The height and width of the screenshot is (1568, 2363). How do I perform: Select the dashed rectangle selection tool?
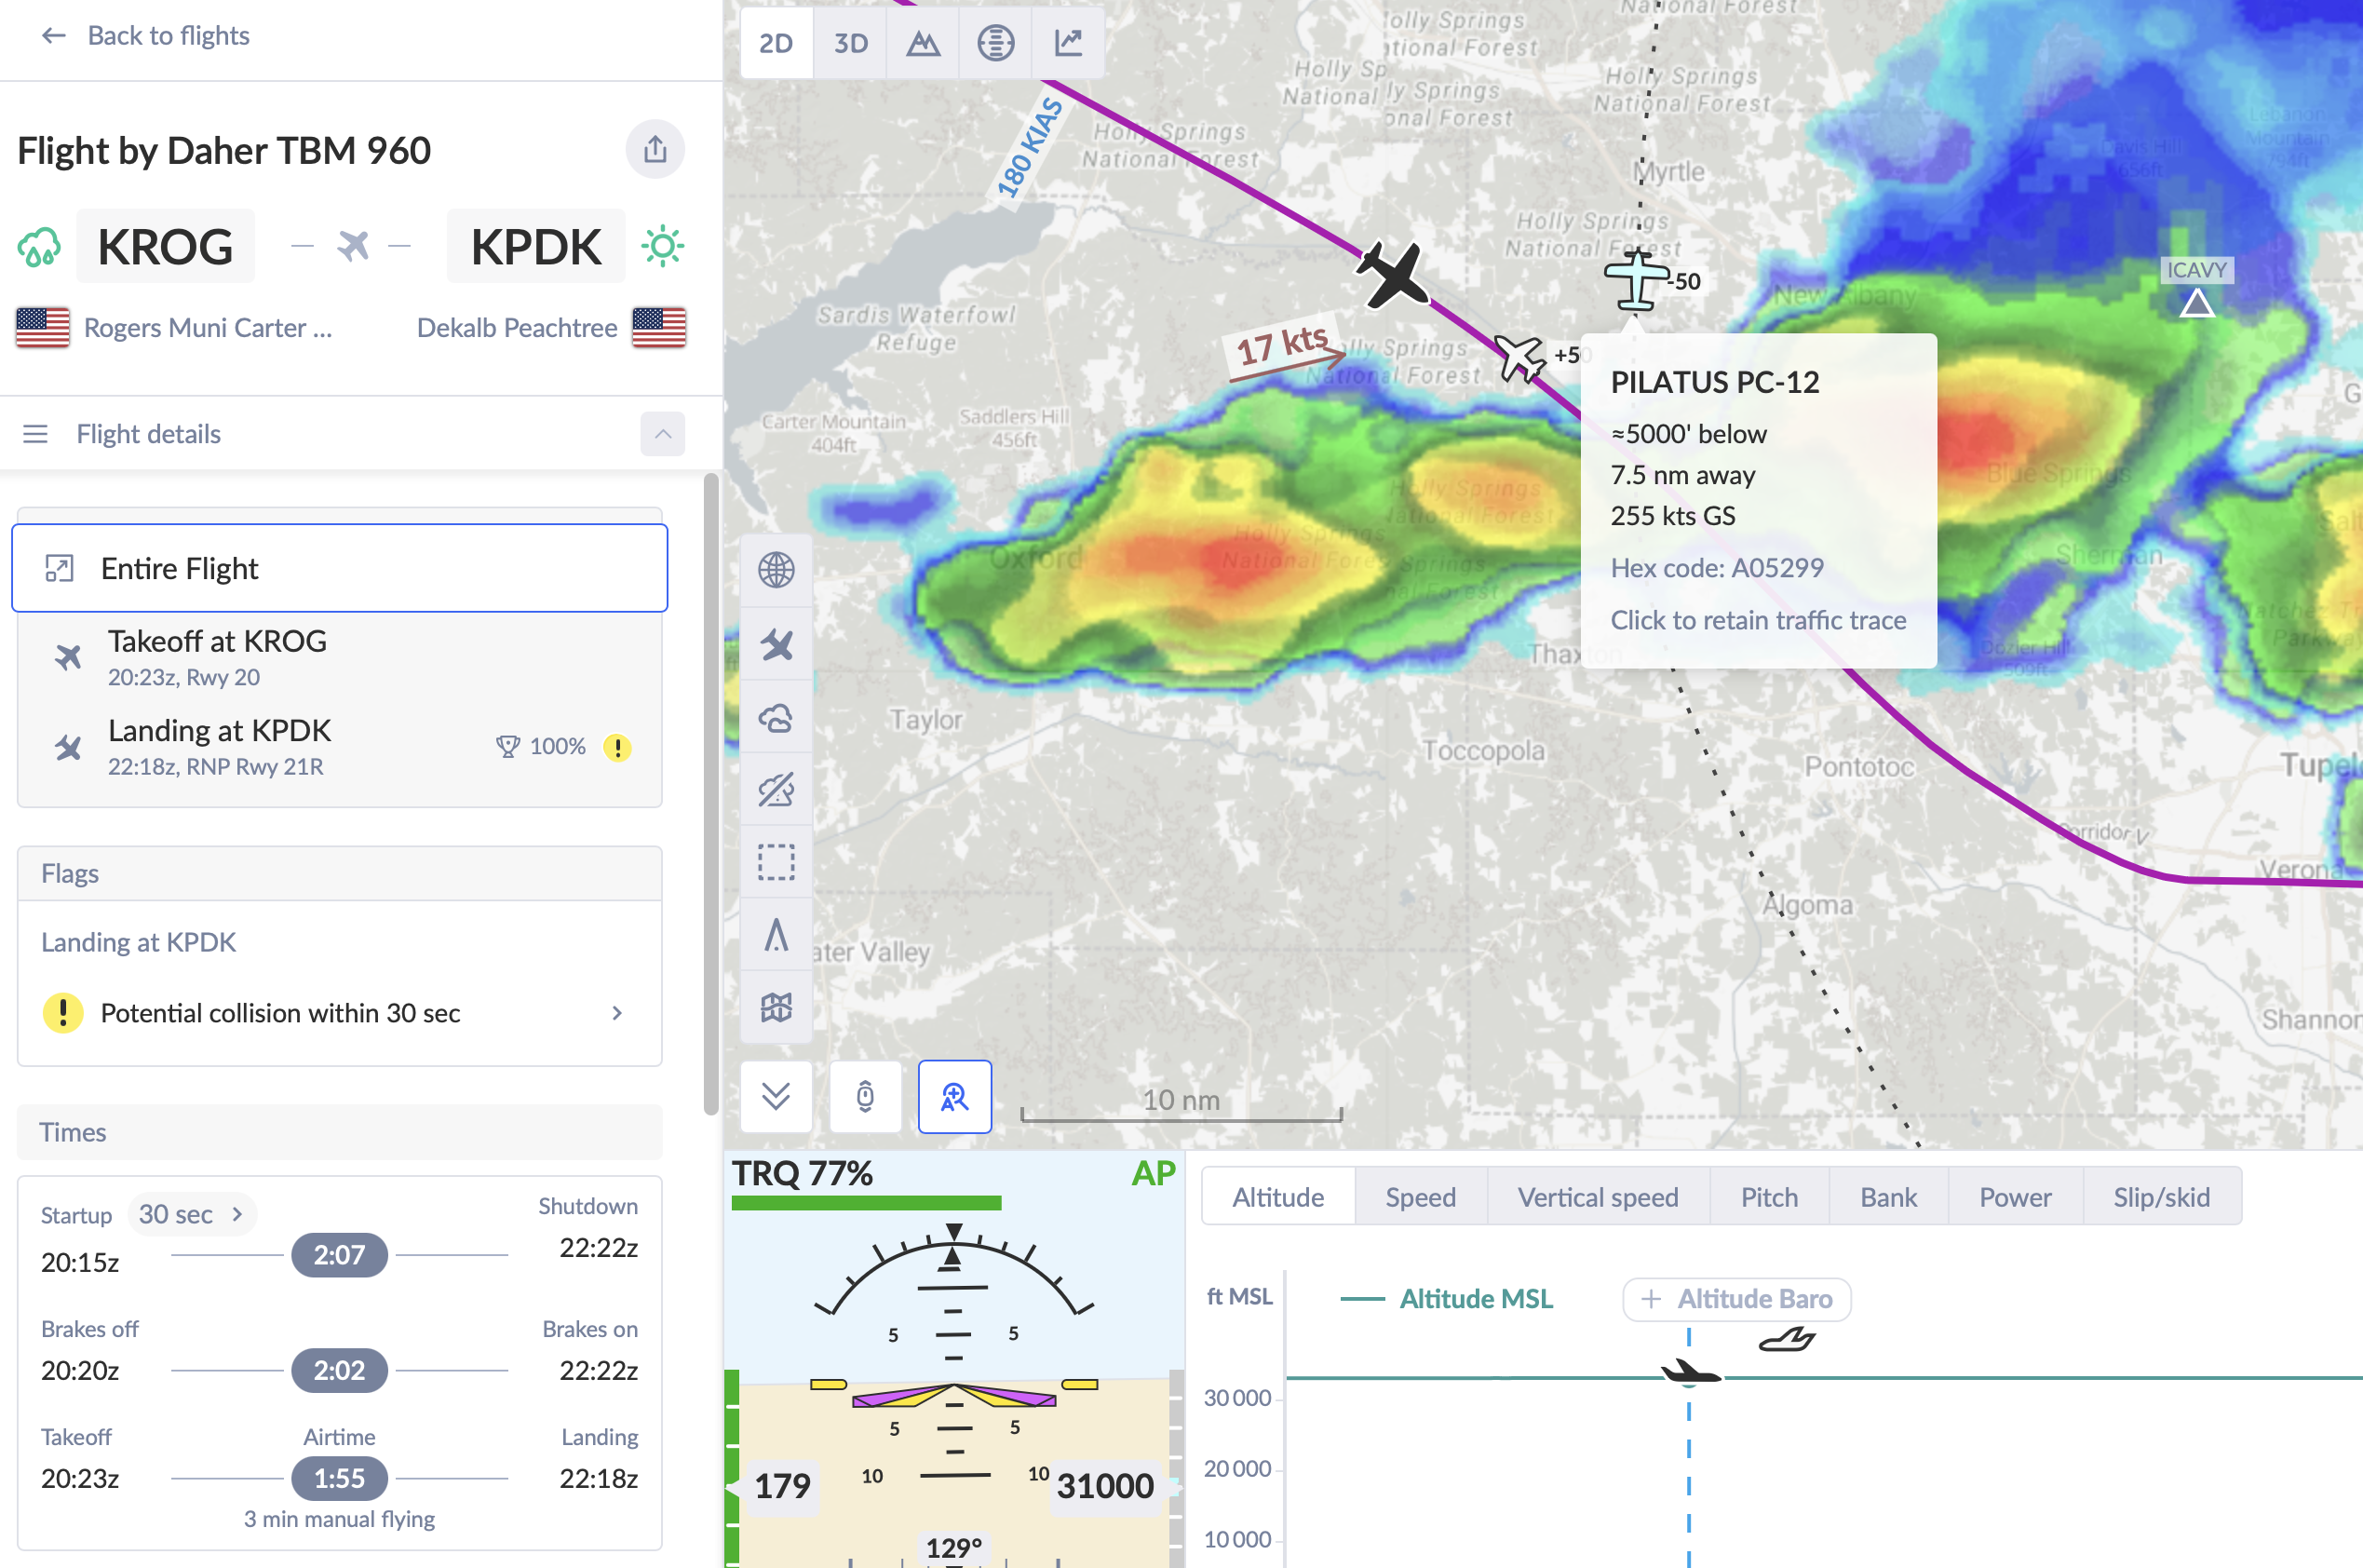776,862
